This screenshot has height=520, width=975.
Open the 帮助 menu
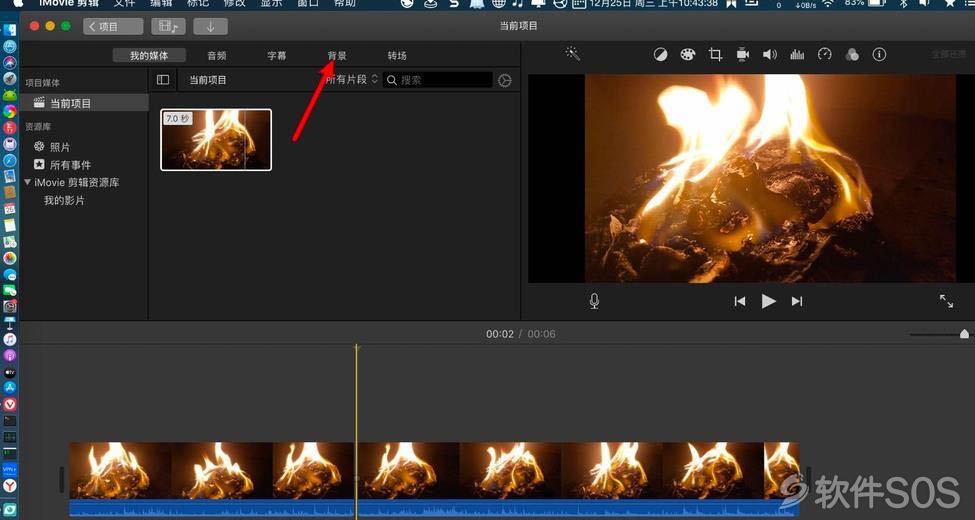pos(344,3)
